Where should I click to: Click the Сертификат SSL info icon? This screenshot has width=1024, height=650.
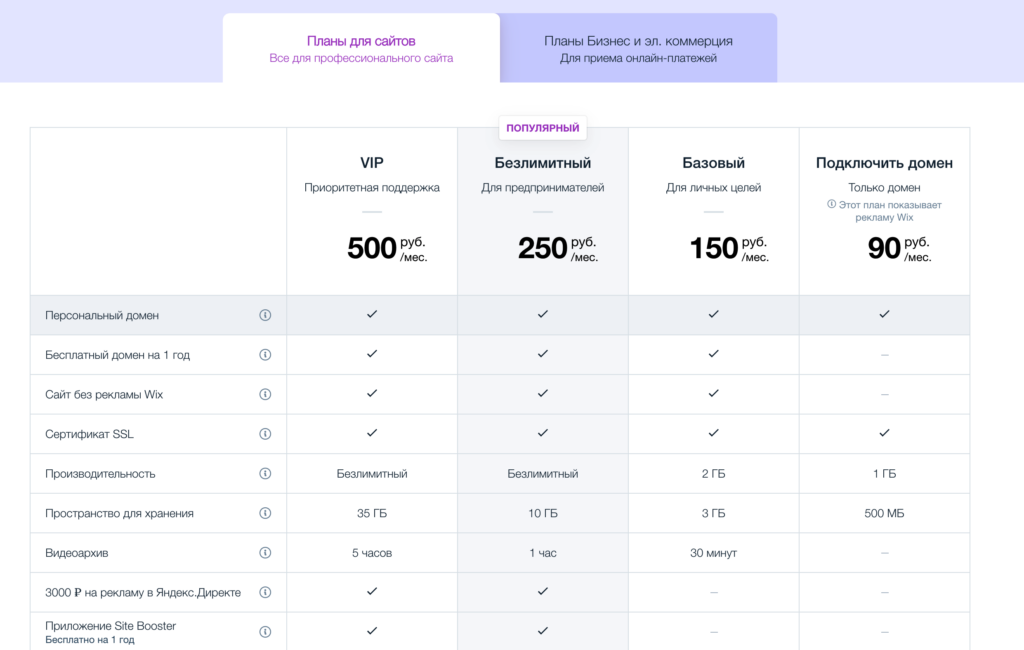265,434
